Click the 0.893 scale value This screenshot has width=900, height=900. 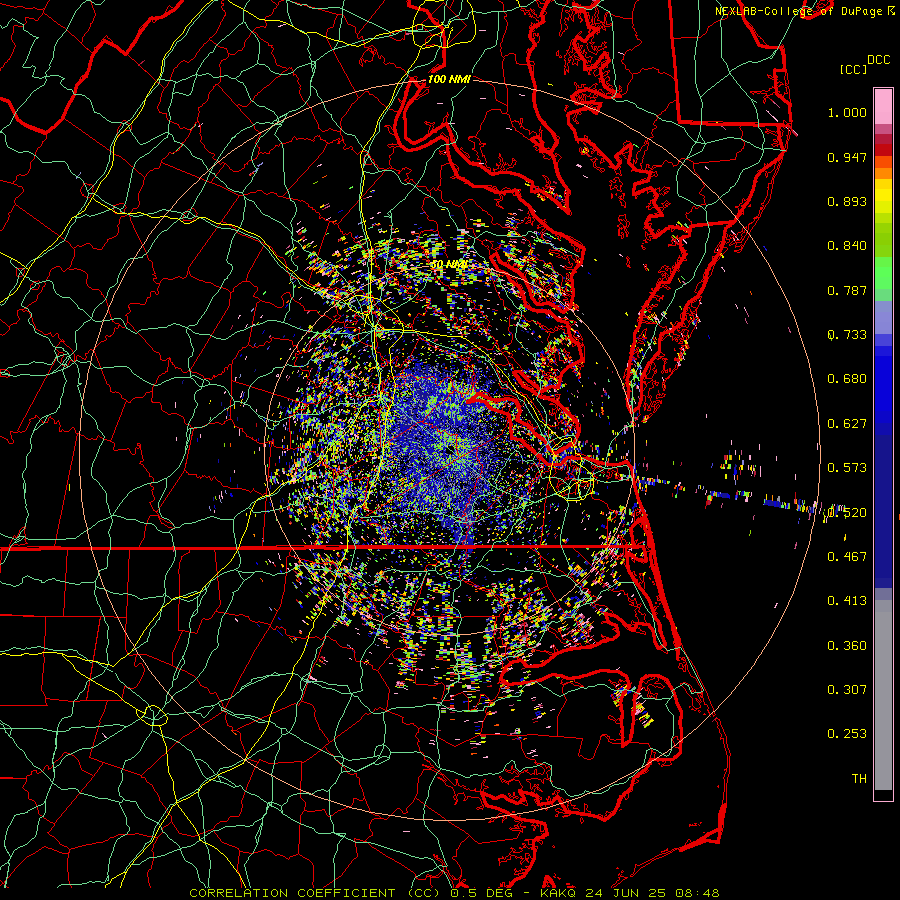[x=847, y=201]
